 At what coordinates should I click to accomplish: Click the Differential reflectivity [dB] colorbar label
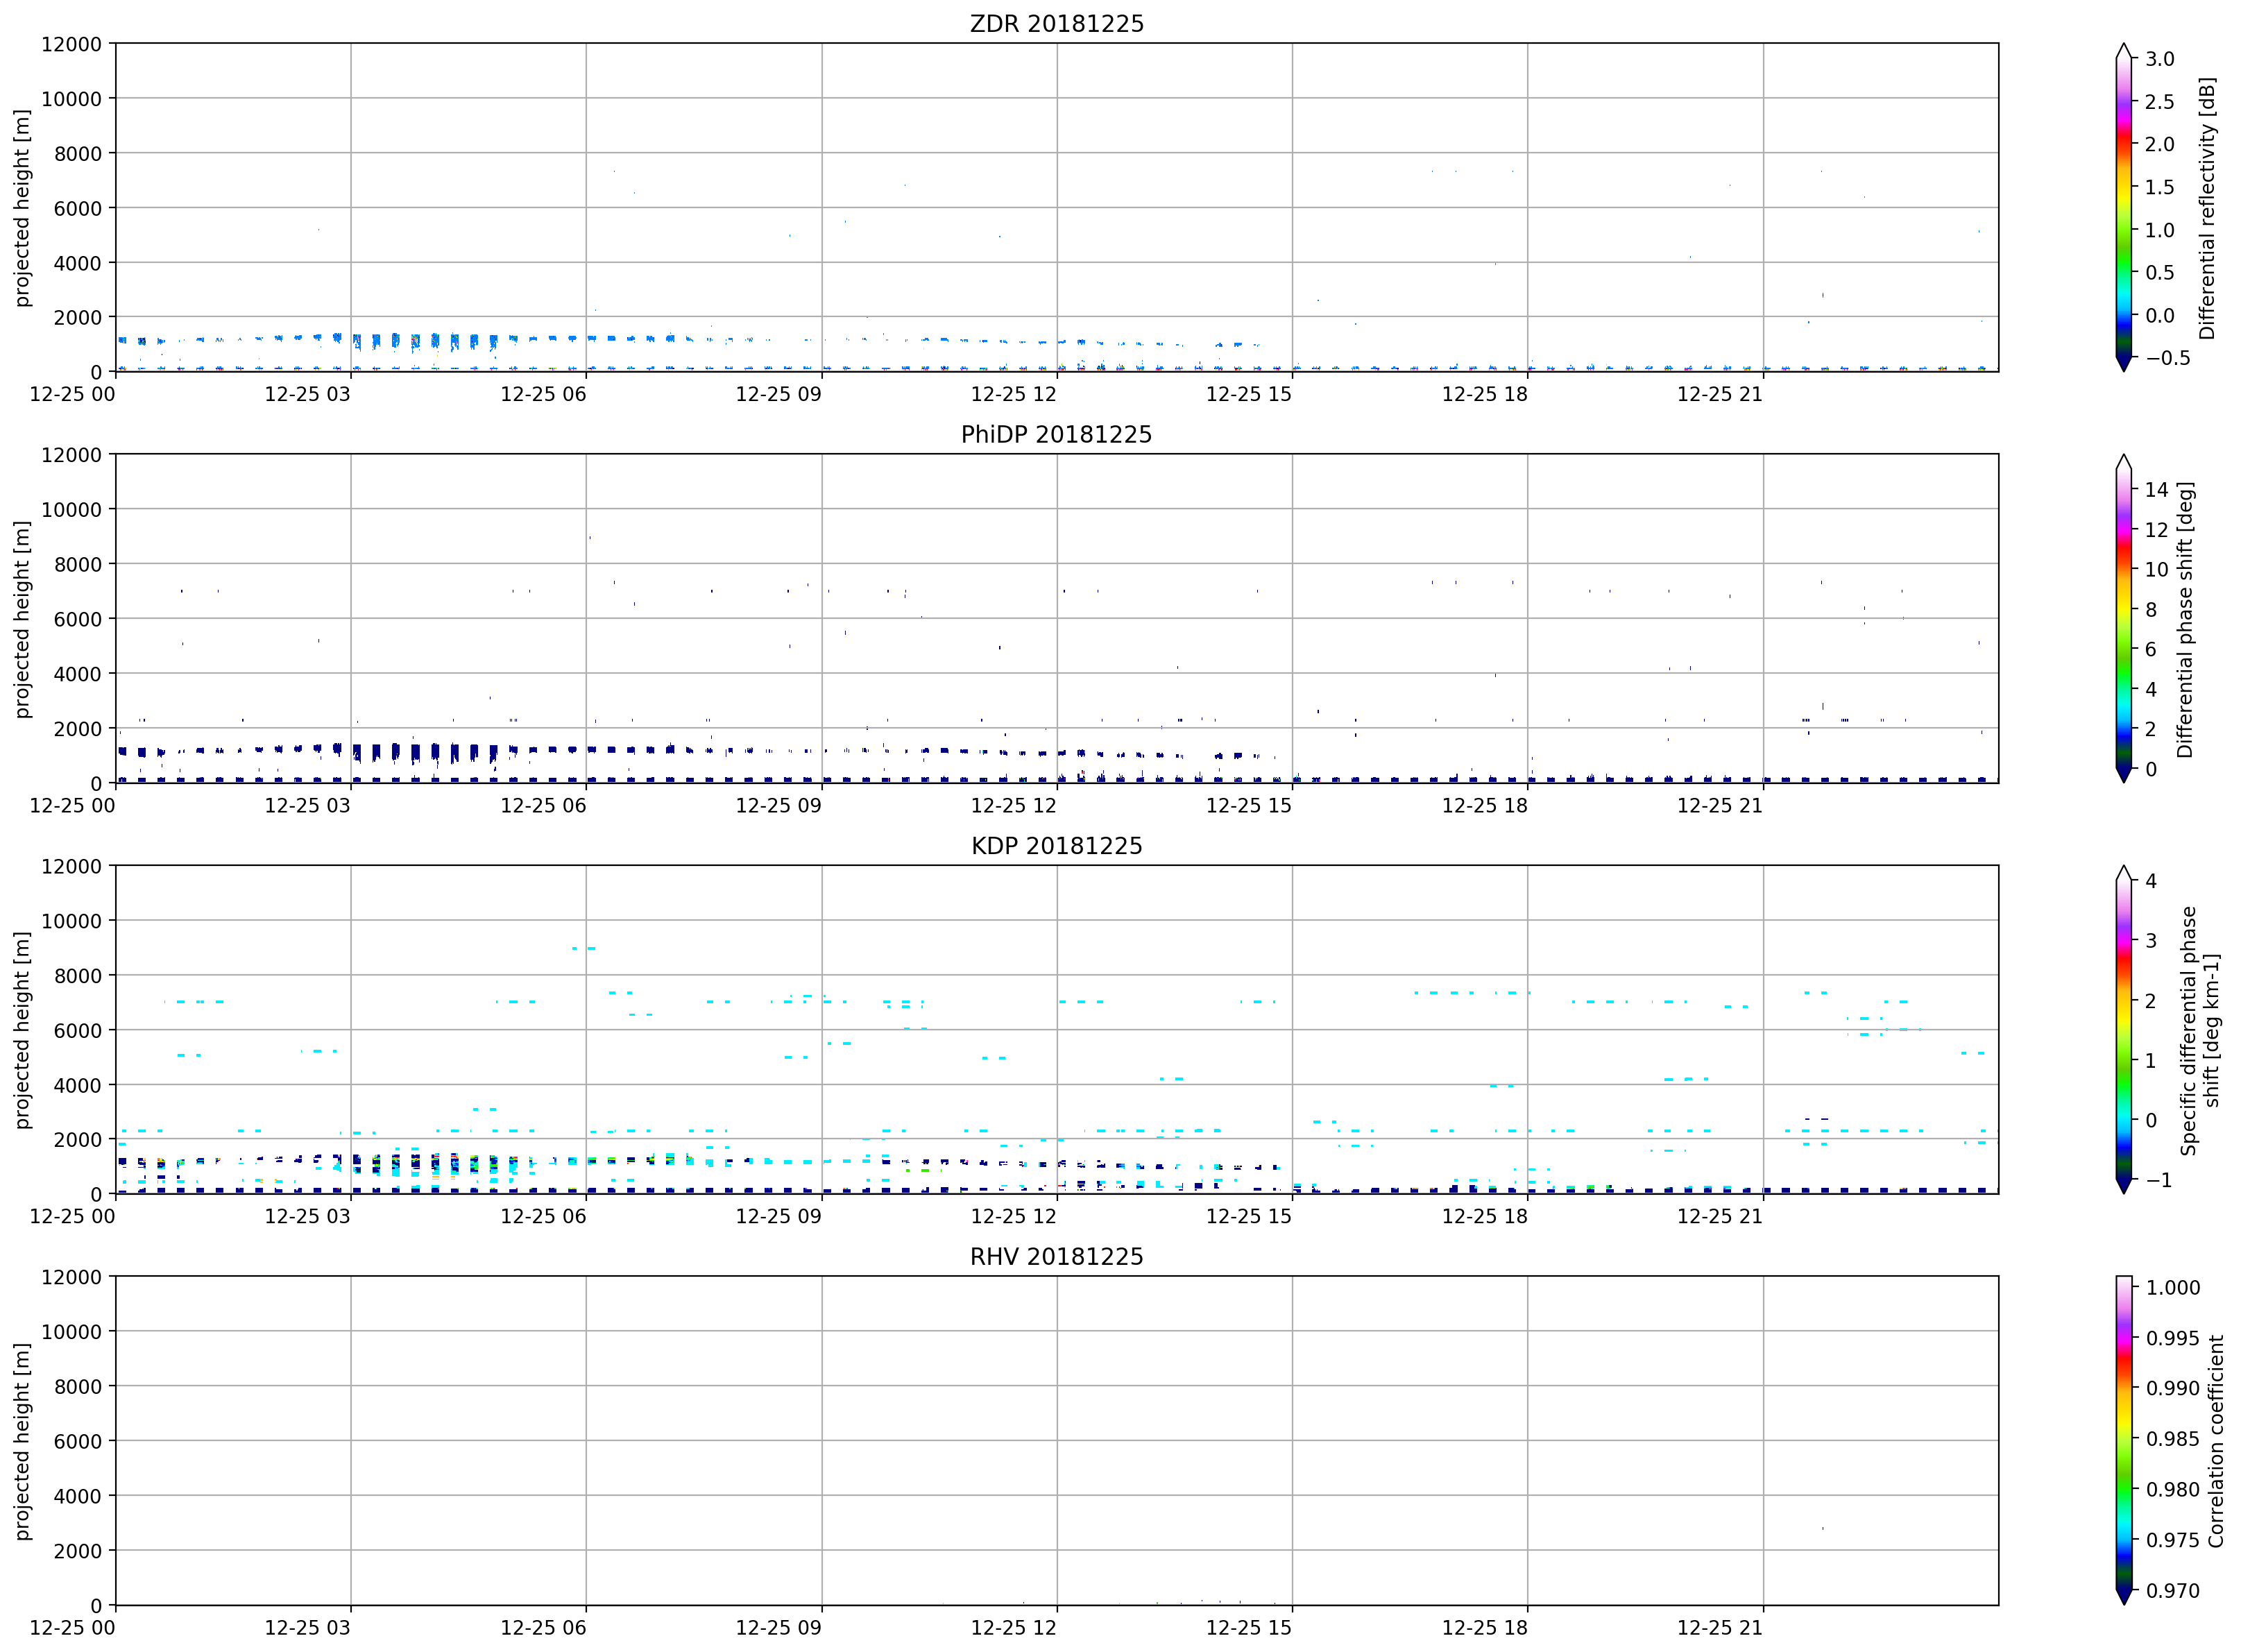(2206, 208)
